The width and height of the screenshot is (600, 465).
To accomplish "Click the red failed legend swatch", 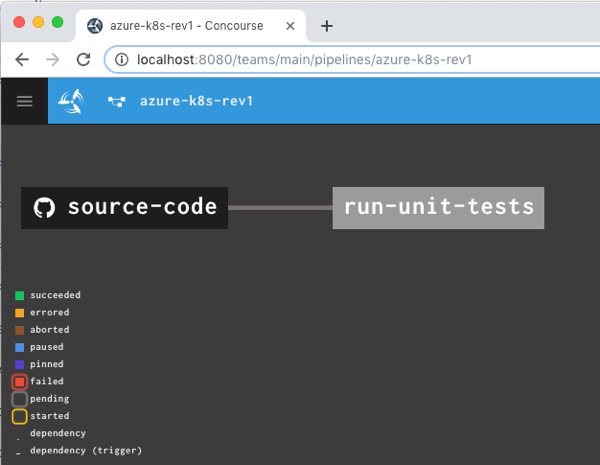I will 19,382.
